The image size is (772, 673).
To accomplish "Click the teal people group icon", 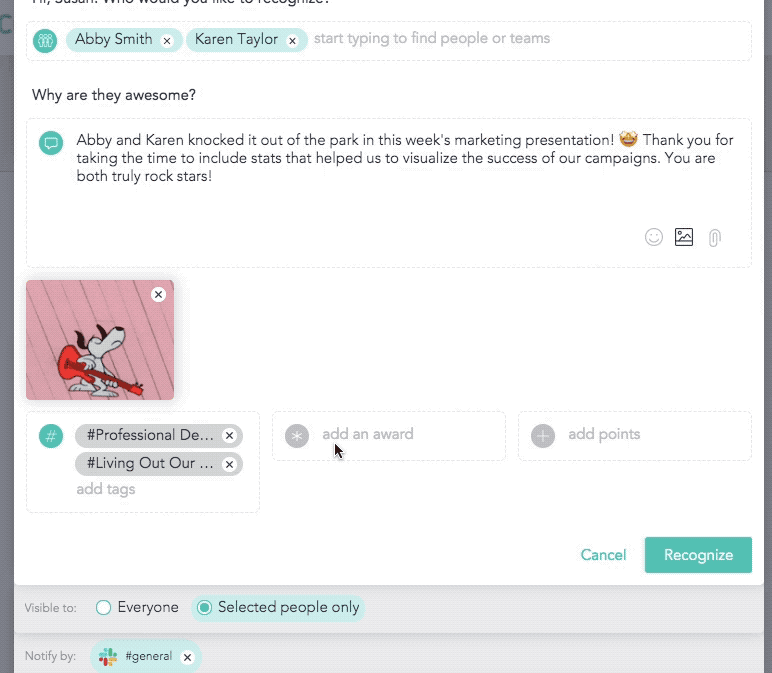I will pyautogui.click(x=45, y=40).
